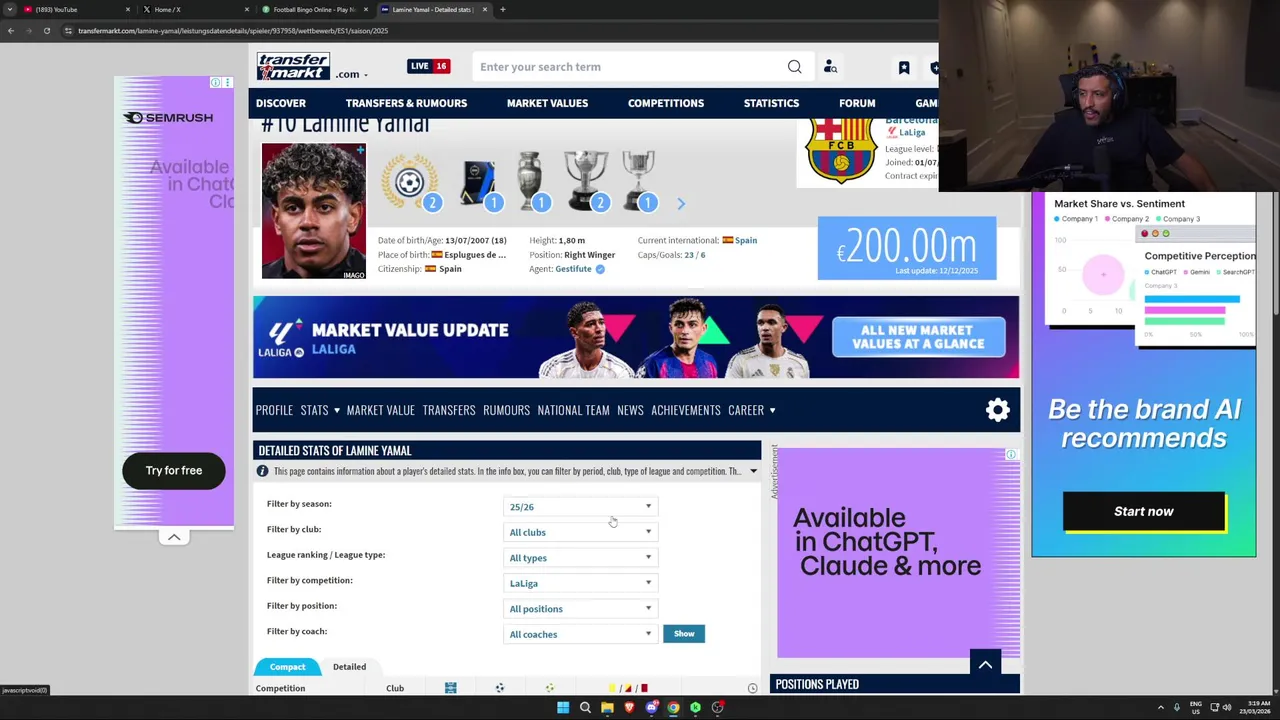Open the detailed player search icon
The width and height of the screenshot is (1280, 720).
[x=830, y=67]
